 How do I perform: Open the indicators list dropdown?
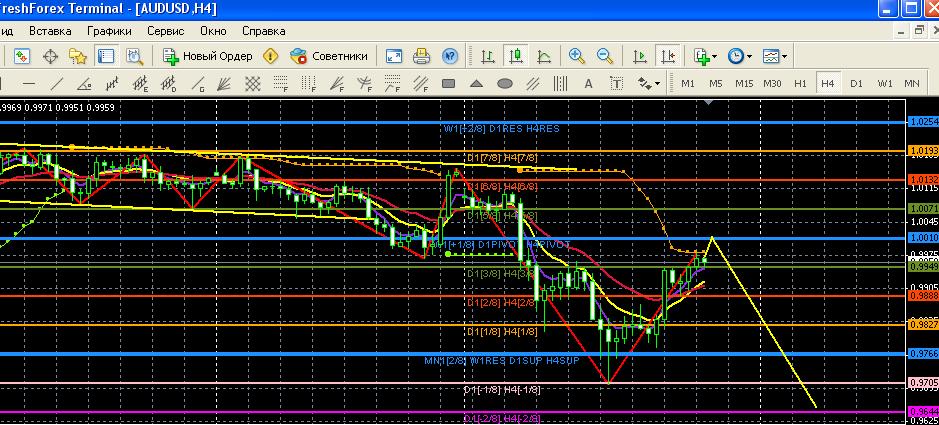point(705,56)
